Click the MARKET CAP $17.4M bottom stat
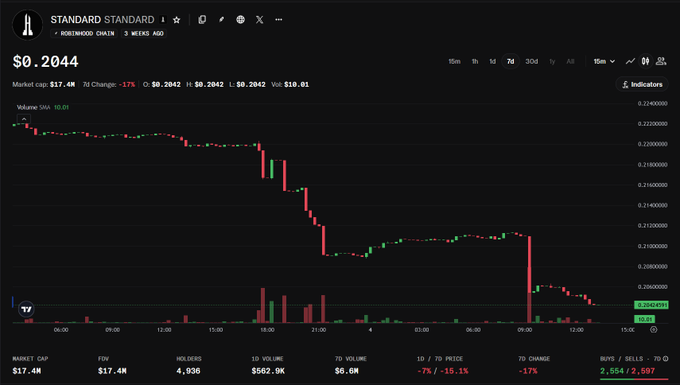 [x=30, y=365]
